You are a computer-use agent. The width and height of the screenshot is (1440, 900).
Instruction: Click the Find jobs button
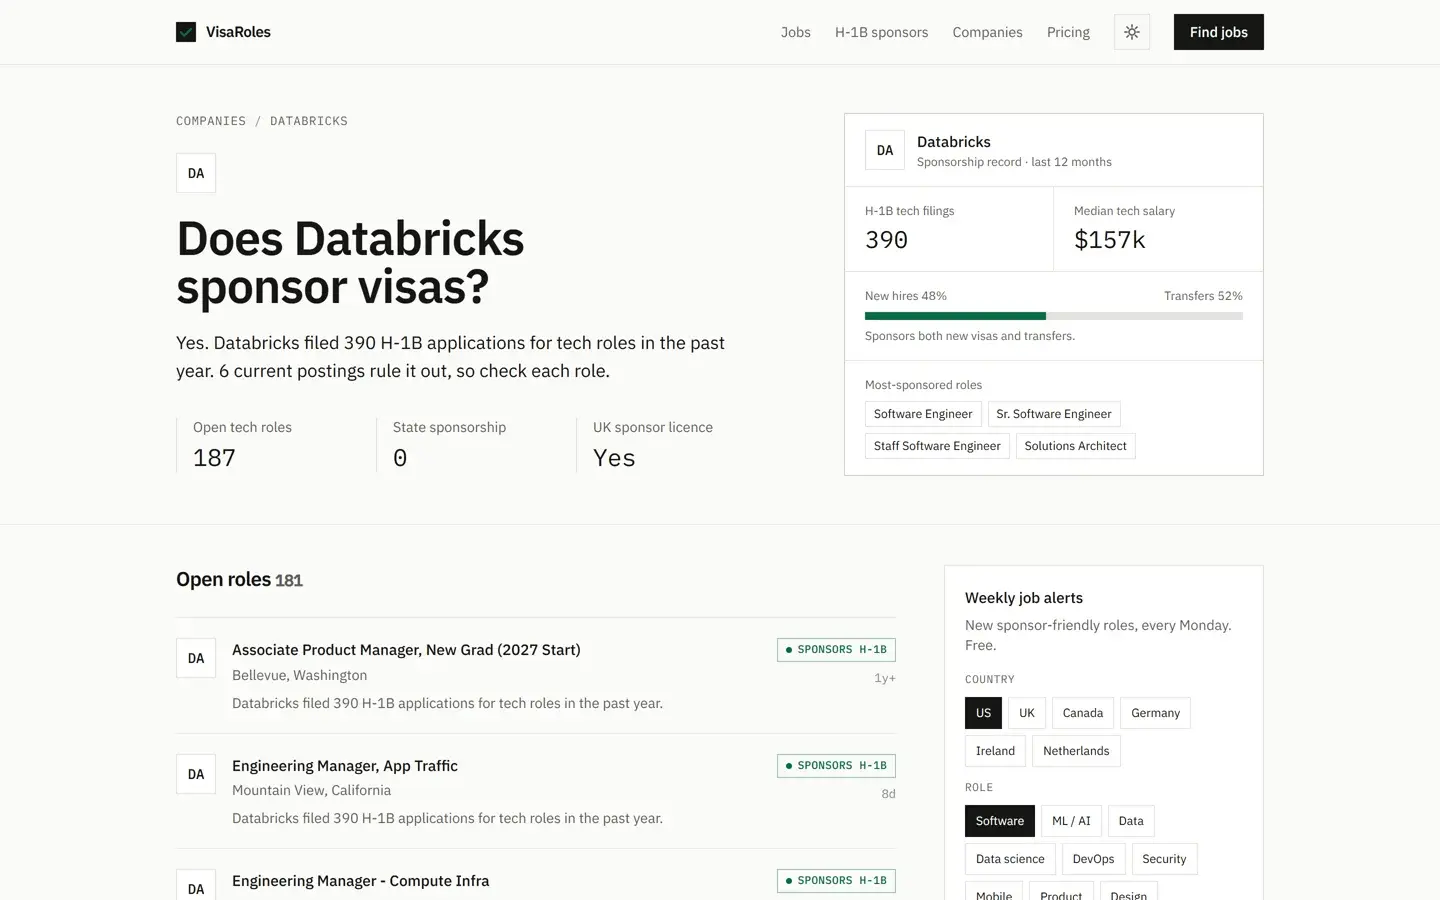[x=1219, y=32]
